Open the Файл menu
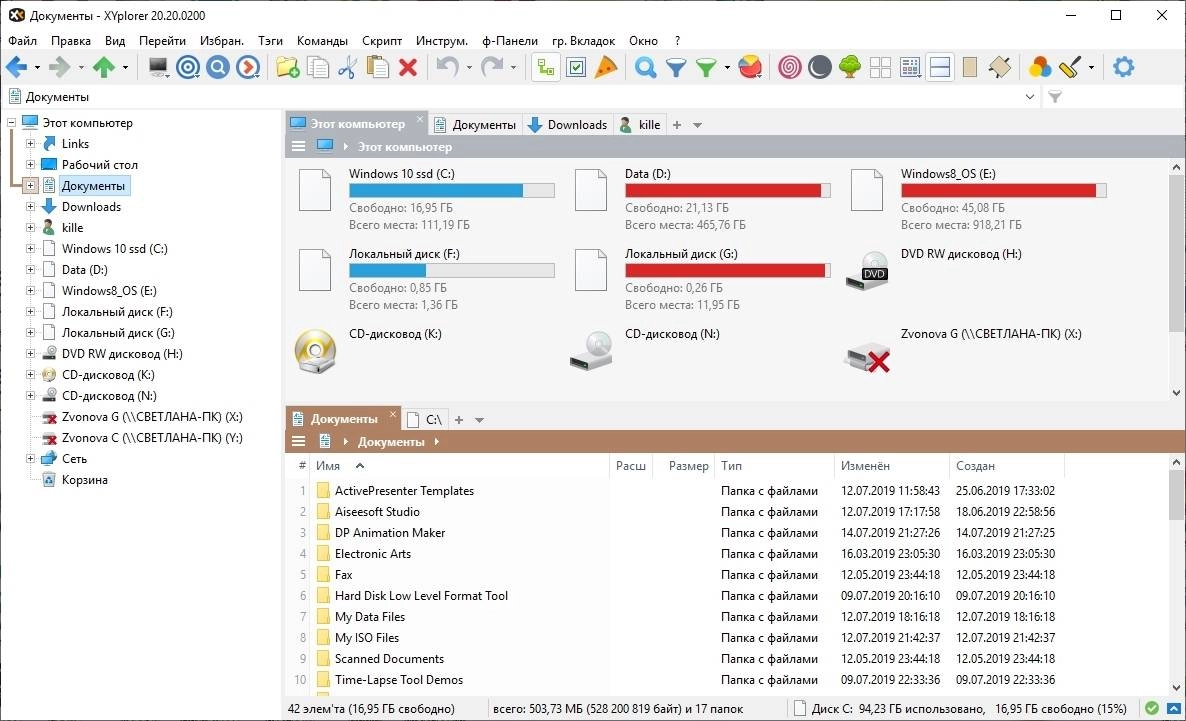Image resolution: width=1186 pixels, height=721 pixels. pyautogui.click(x=23, y=41)
